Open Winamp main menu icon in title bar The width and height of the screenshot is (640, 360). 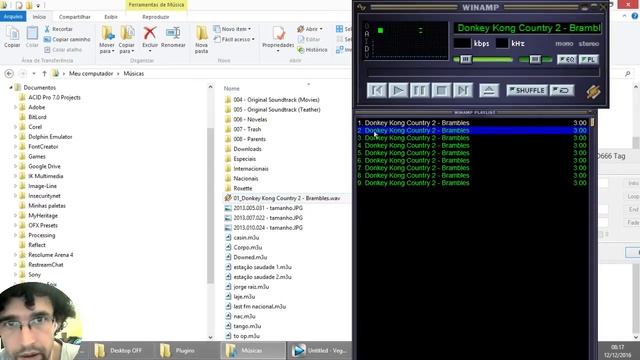coord(361,7)
